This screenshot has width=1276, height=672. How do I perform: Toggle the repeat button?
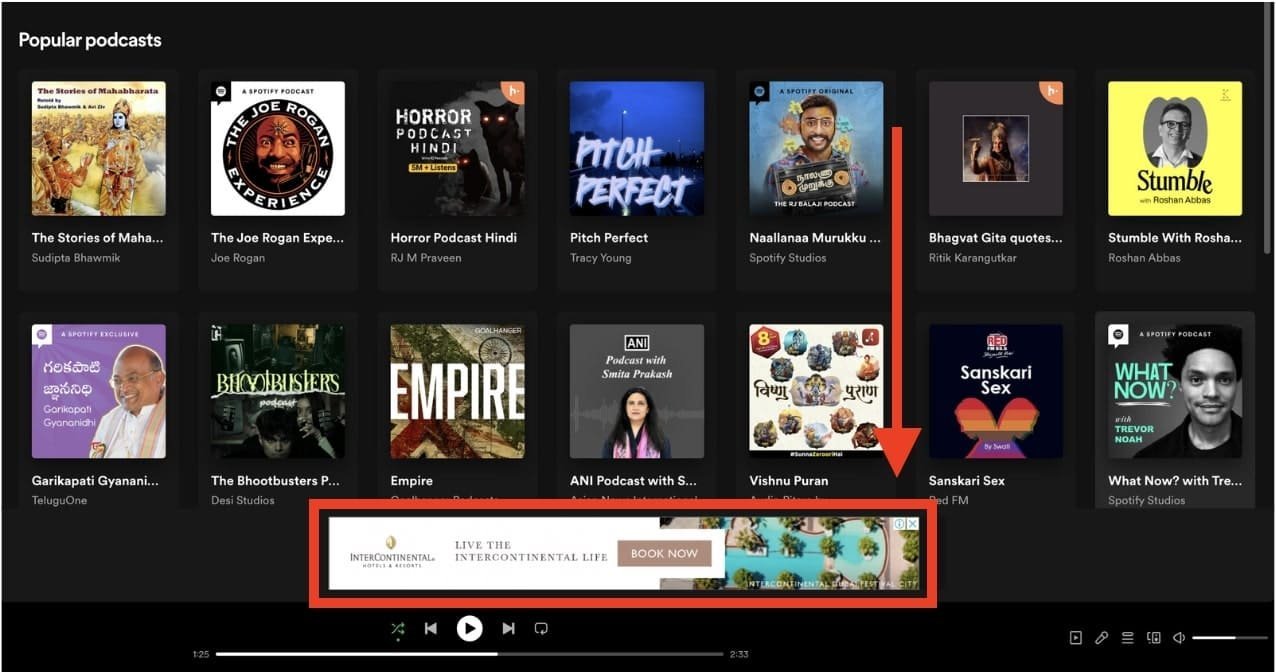tap(541, 629)
